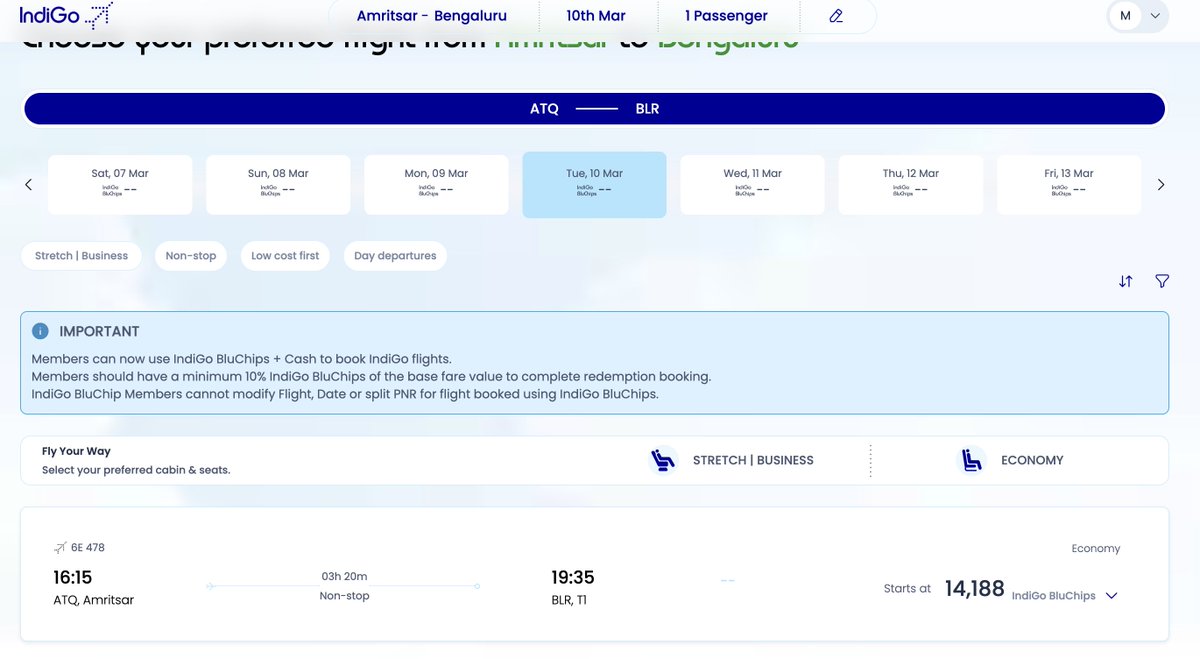Select Thu, 12 Mar date card
Image resolution: width=1200 pixels, height=659 pixels.
tap(911, 184)
